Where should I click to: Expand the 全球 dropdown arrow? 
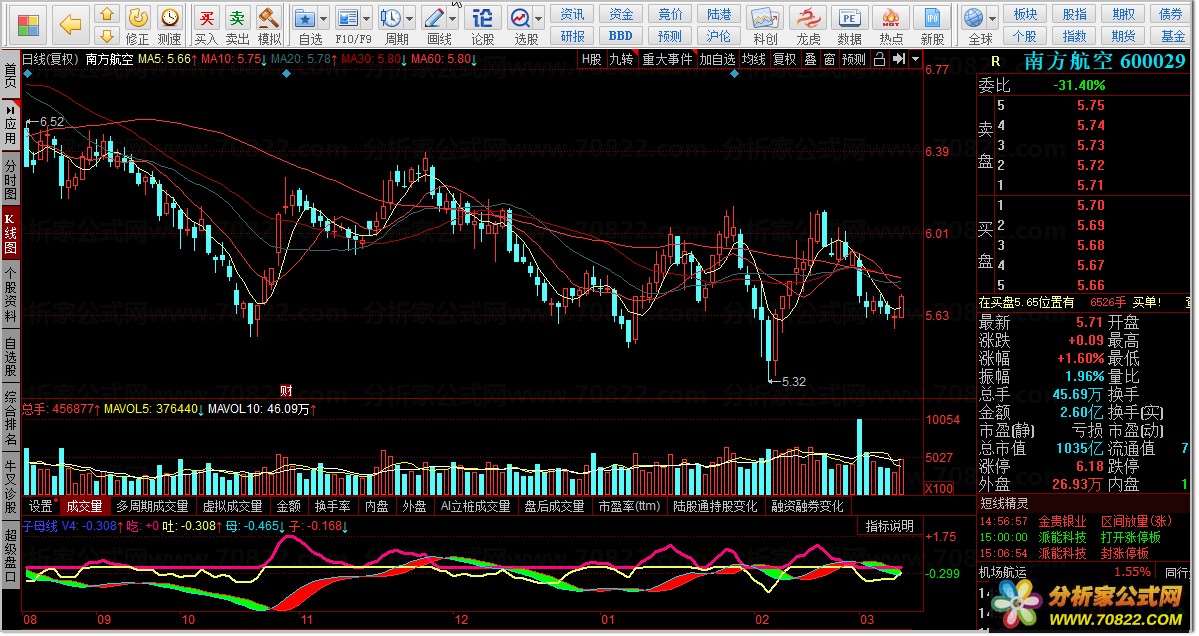pos(993,18)
